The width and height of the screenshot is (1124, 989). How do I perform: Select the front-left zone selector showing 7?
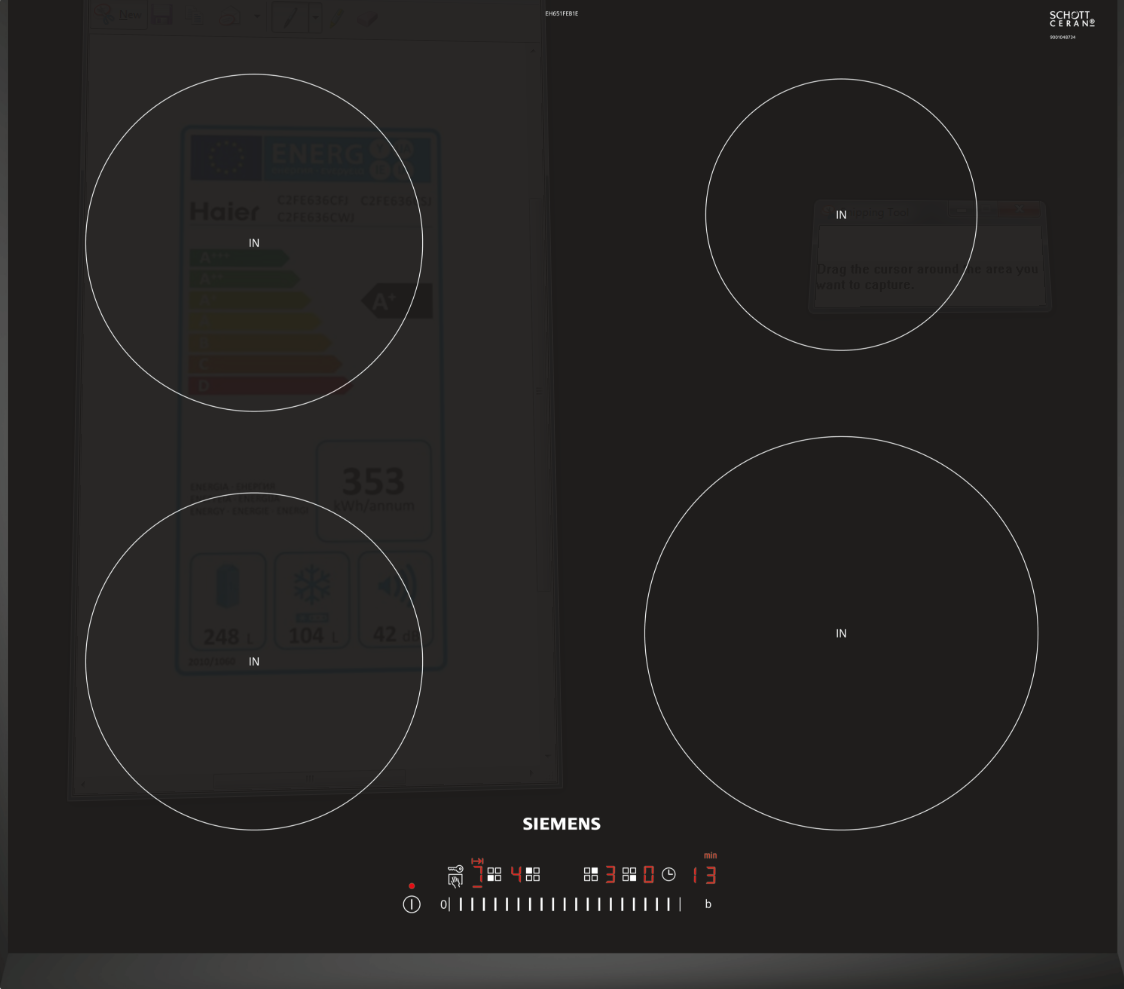tap(494, 874)
